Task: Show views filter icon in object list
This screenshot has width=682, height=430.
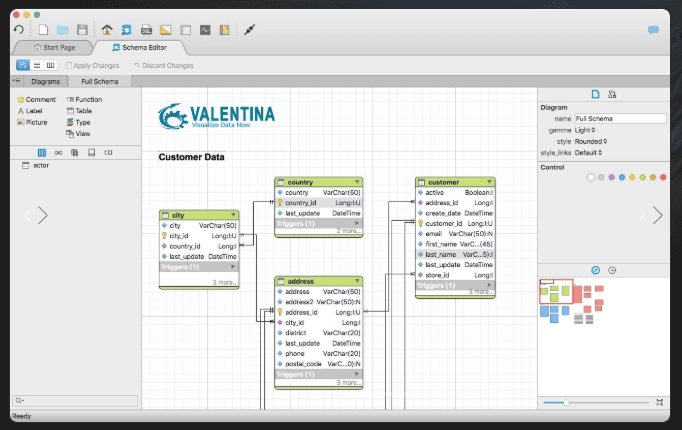Action: 75,153
